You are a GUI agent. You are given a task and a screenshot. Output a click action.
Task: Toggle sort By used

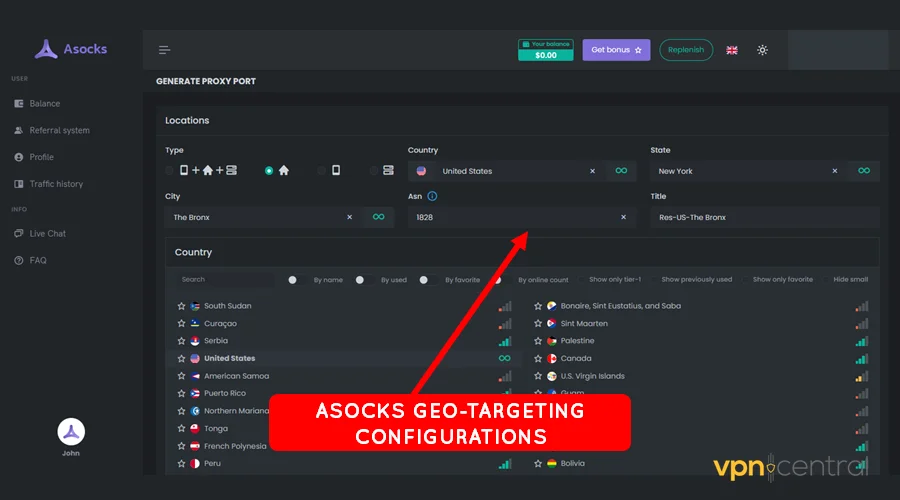[363, 280]
